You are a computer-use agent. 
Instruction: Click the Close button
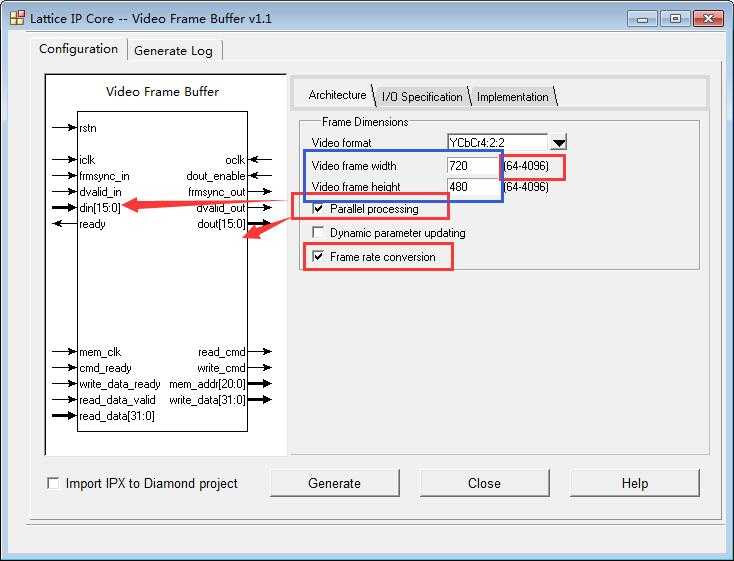(484, 483)
